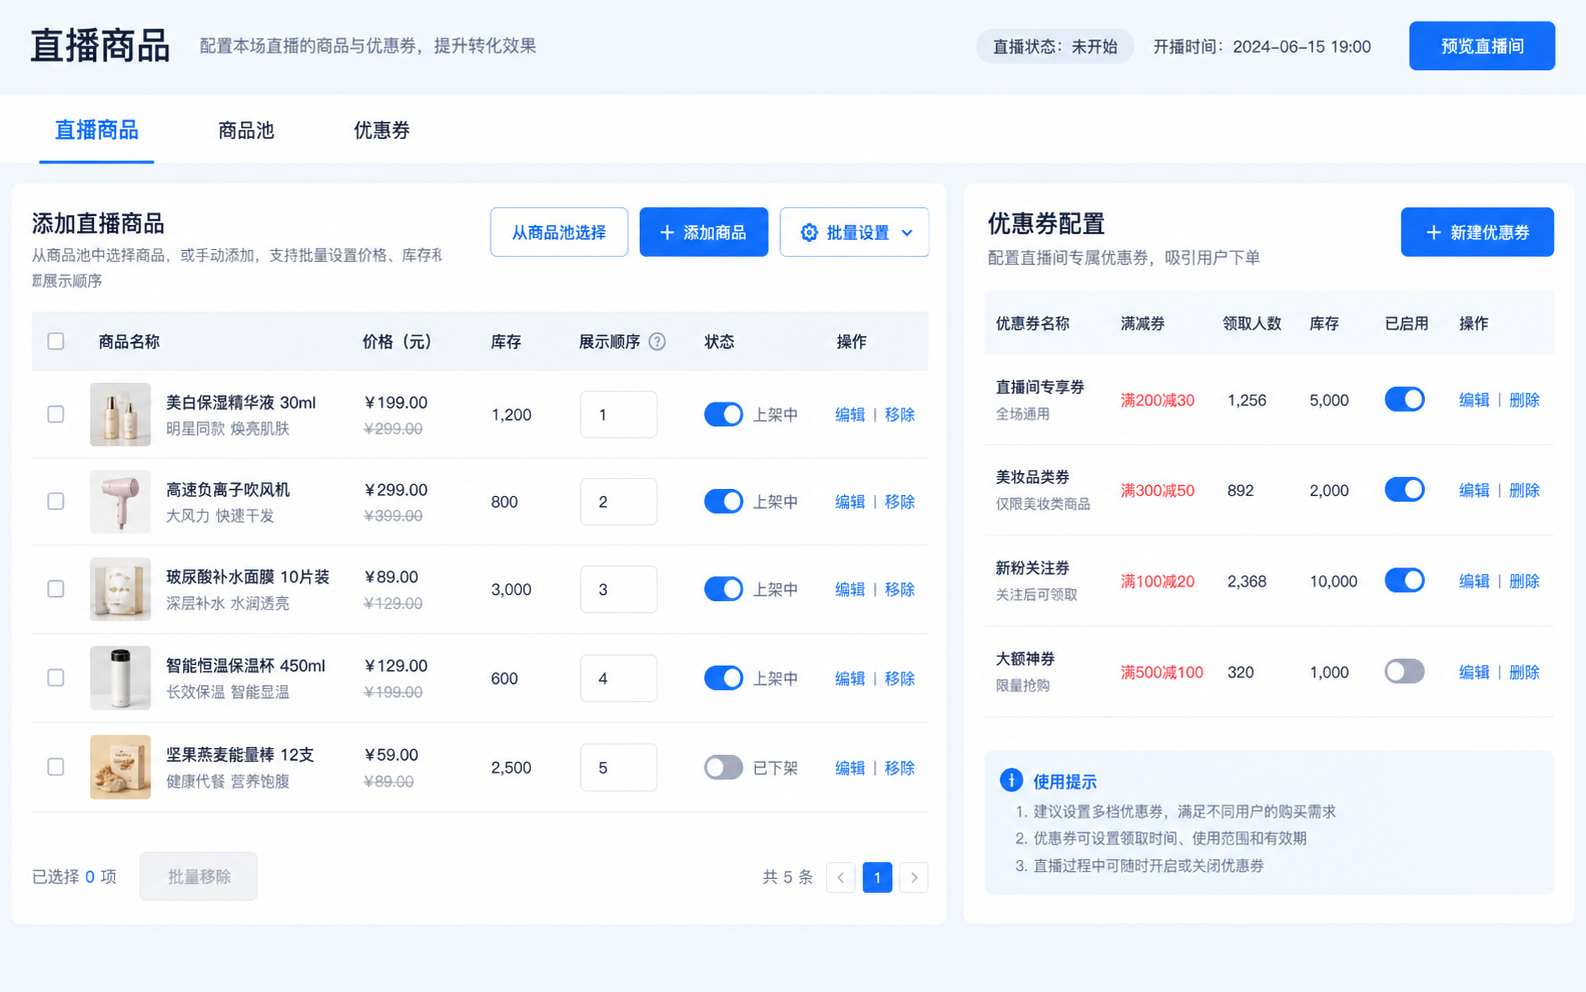Screen dimensions: 1586x992
Task: Remove the 高速负离子吹风机 product
Action: click(900, 502)
